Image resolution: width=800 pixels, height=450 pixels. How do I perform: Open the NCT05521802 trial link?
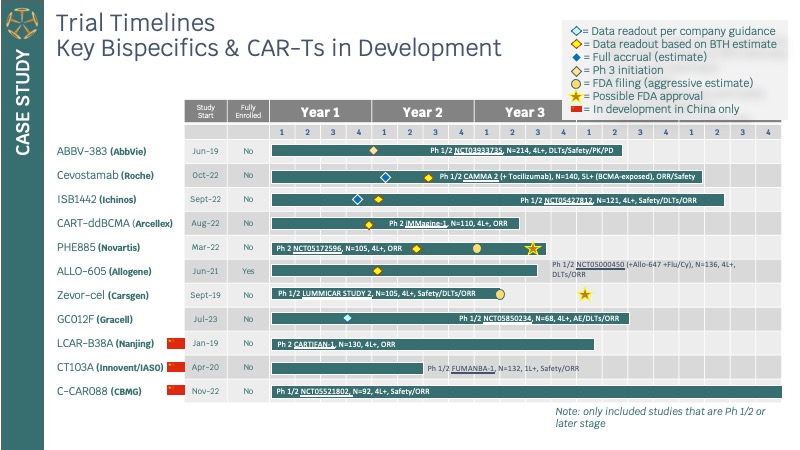pyautogui.click(x=324, y=391)
